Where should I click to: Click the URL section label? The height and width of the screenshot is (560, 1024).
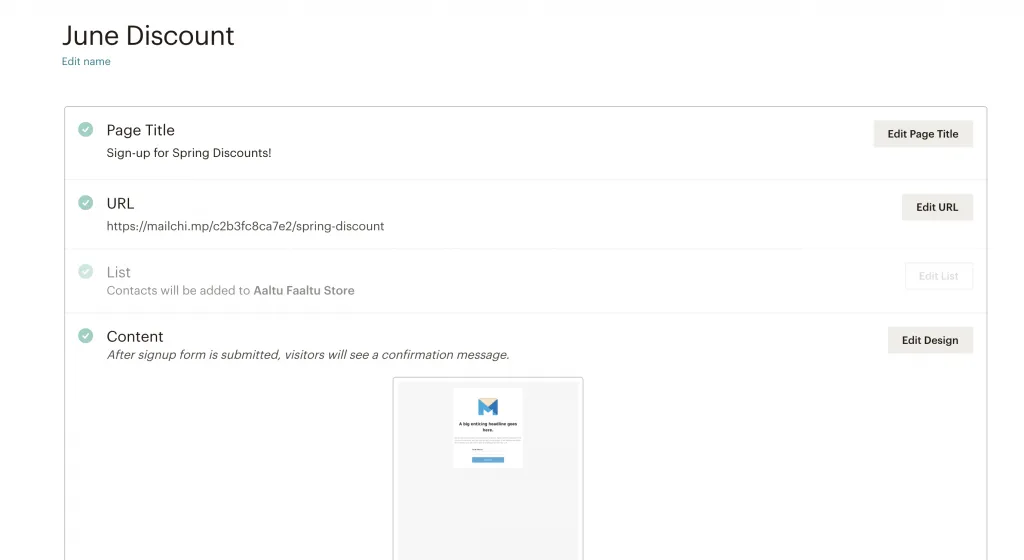(x=120, y=204)
